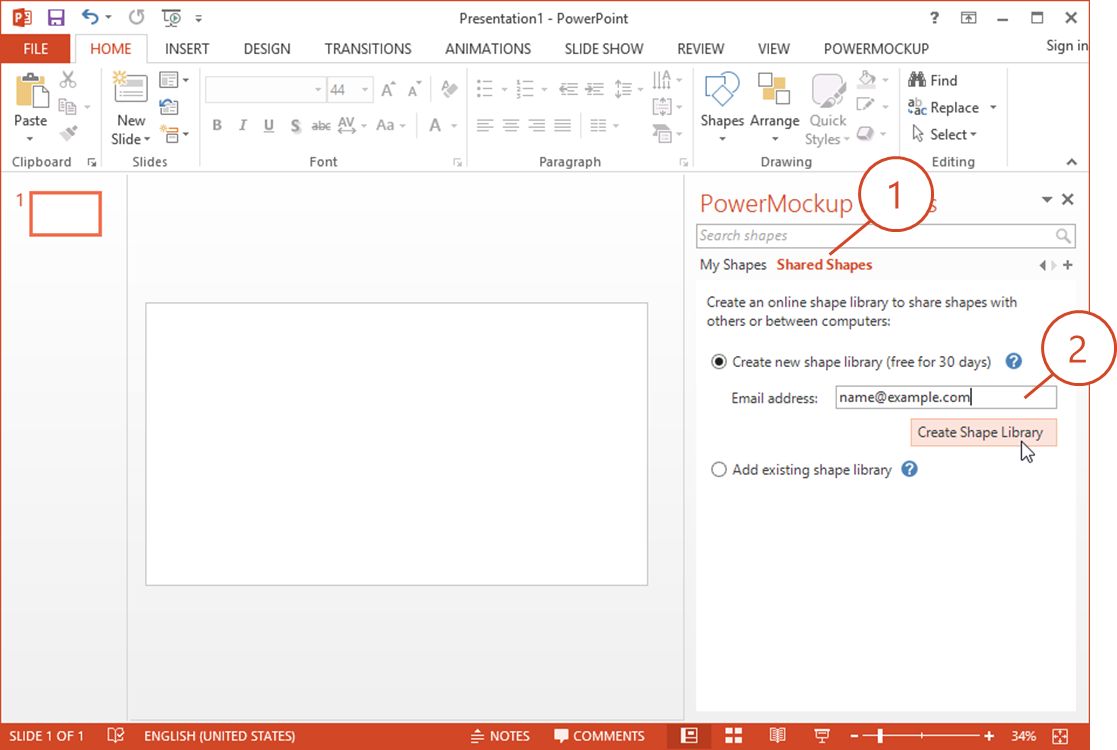
Task: Click Find in Editing group
Action: click(932, 80)
